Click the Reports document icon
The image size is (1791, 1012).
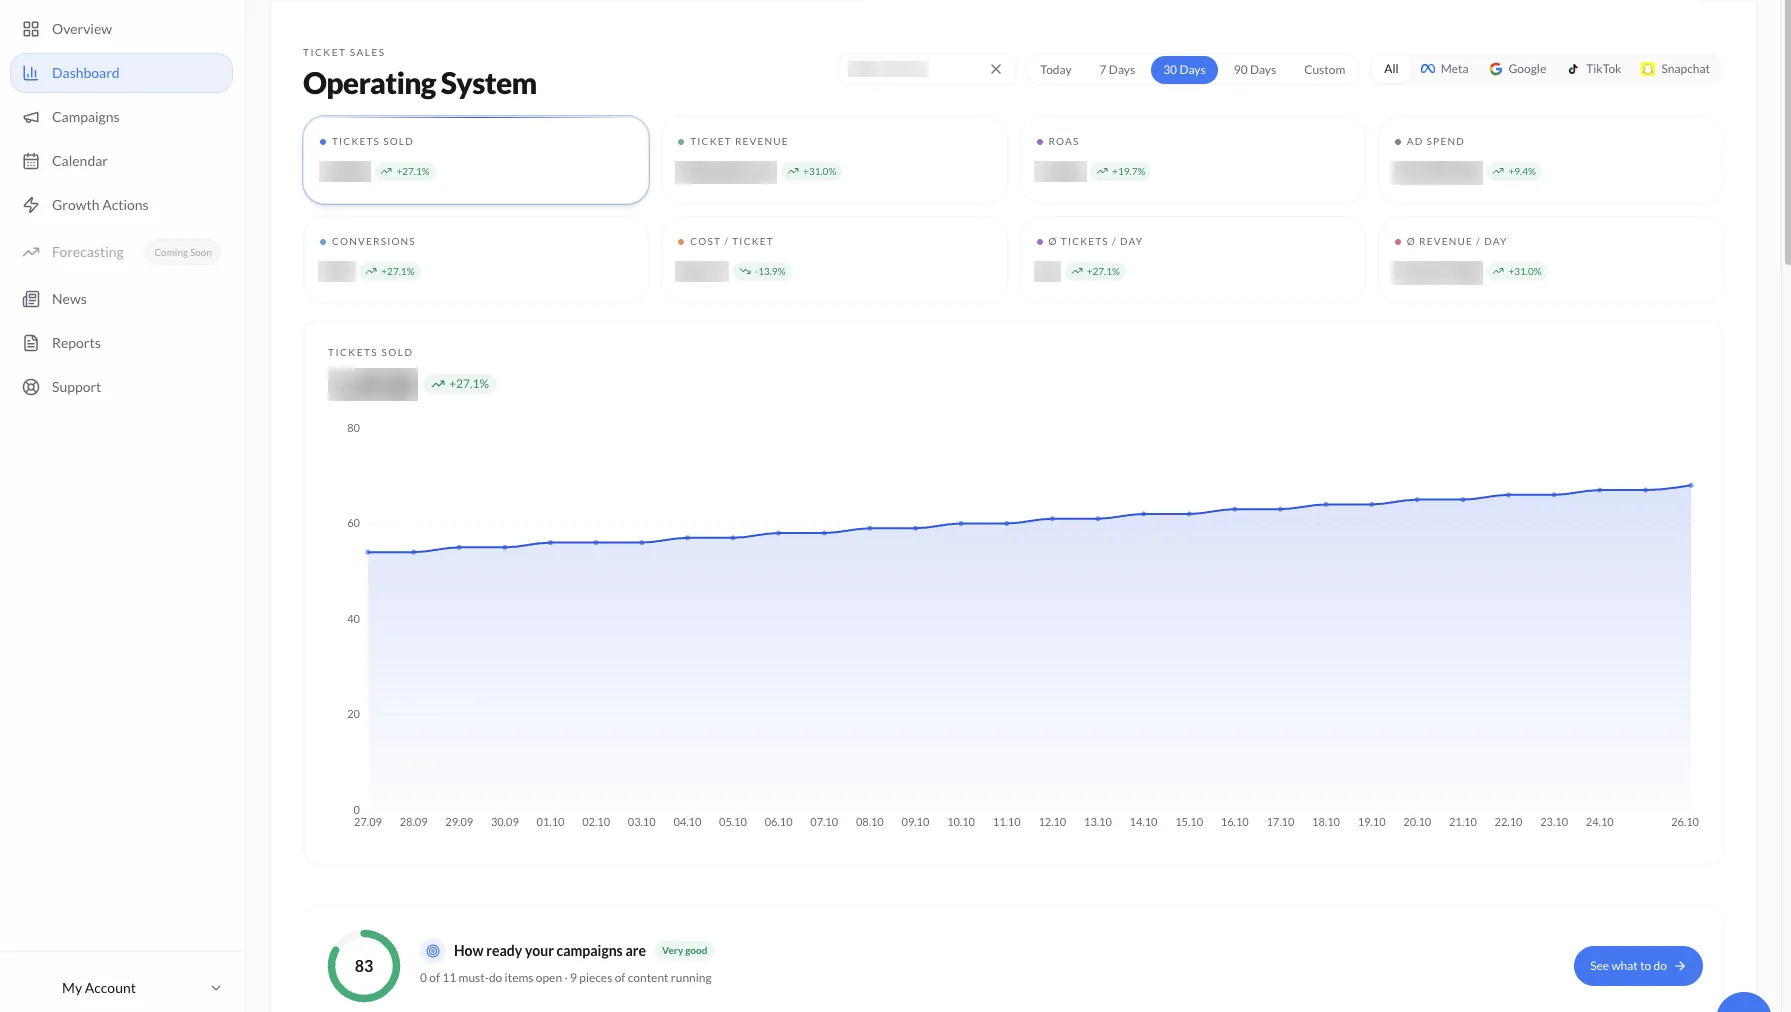coord(31,343)
